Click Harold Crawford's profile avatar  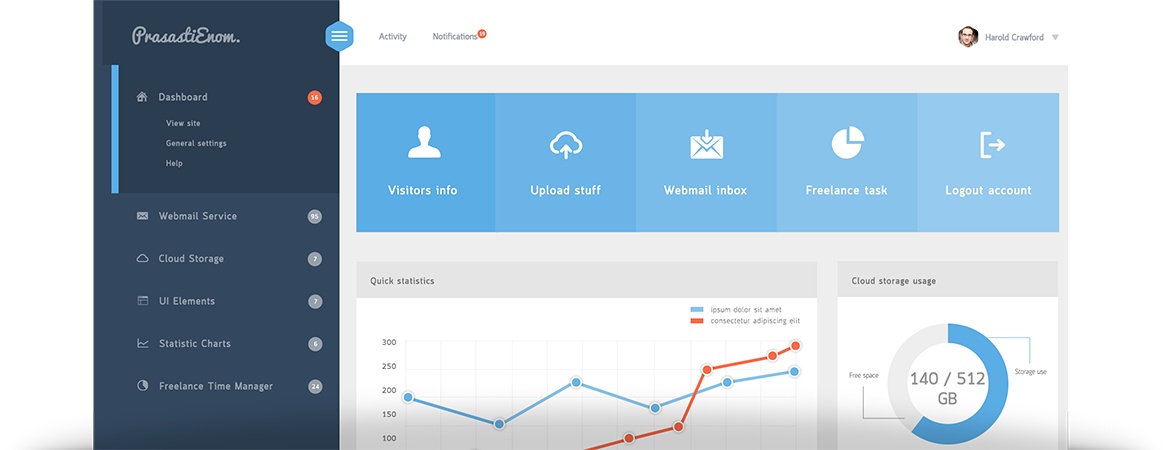(x=967, y=37)
